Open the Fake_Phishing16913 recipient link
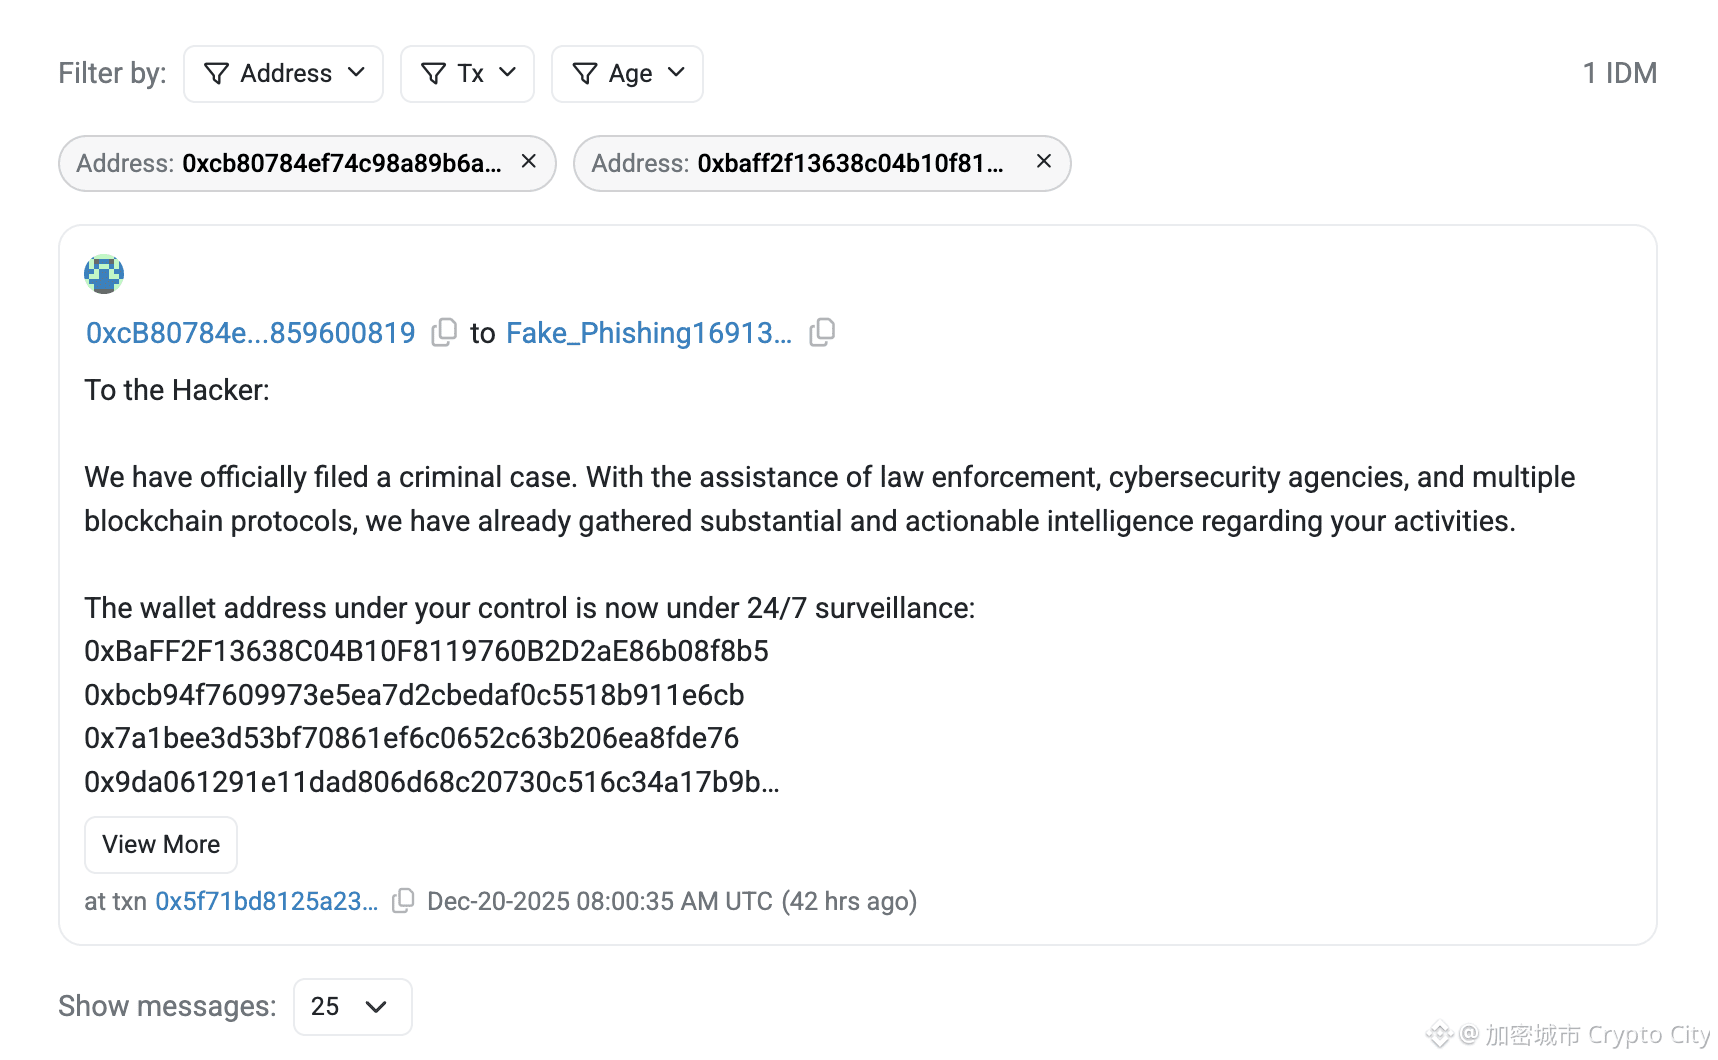Screen dimensions: 1718x1060 pos(648,333)
